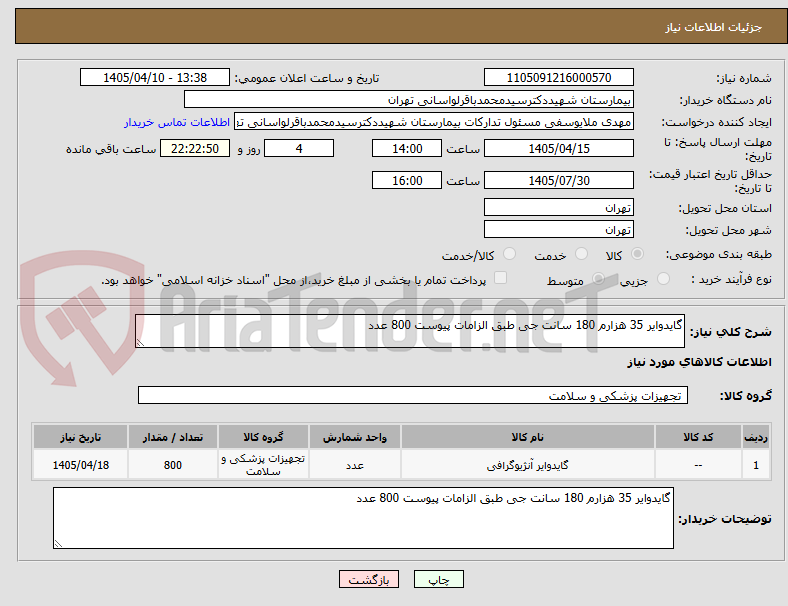Click the request creator field

coord(434,122)
